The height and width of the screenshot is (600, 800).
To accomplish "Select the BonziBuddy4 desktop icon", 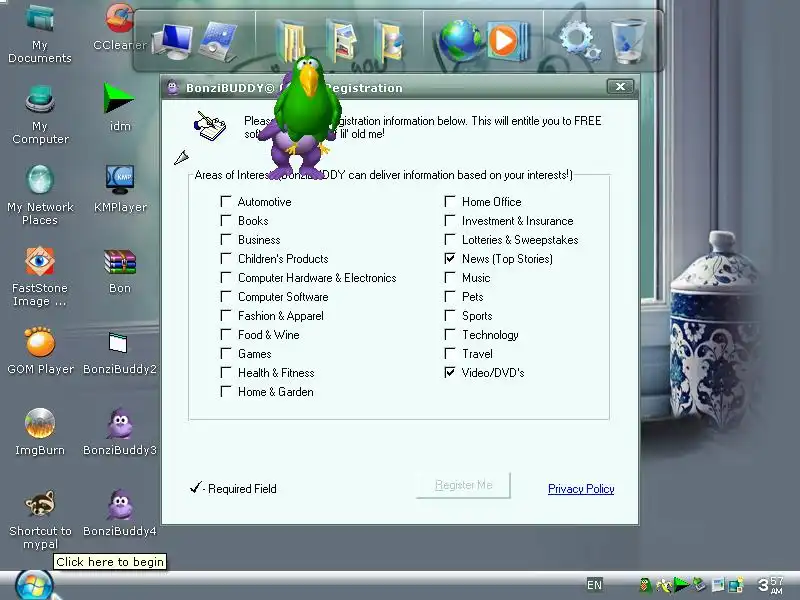I will [x=120, y=513].
